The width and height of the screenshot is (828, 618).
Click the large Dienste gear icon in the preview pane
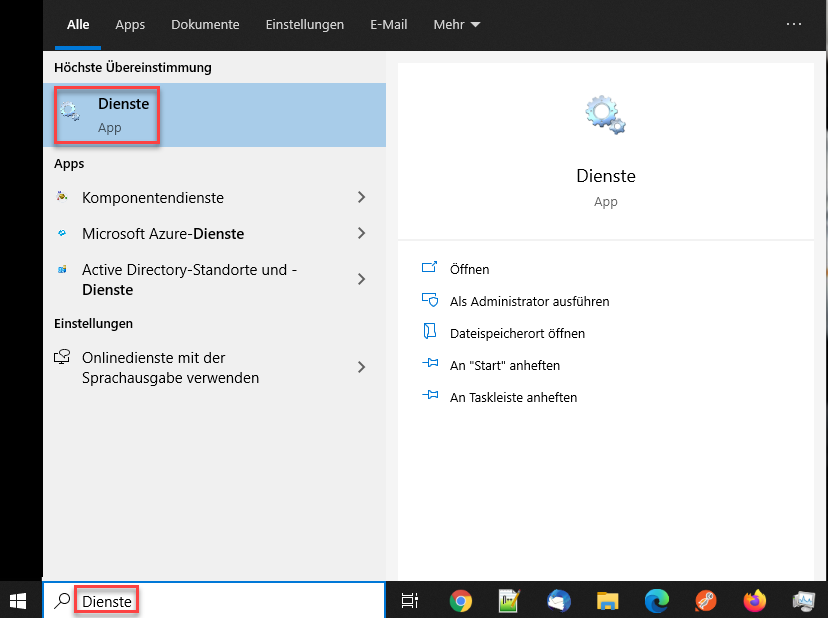(x=605, y=116)
